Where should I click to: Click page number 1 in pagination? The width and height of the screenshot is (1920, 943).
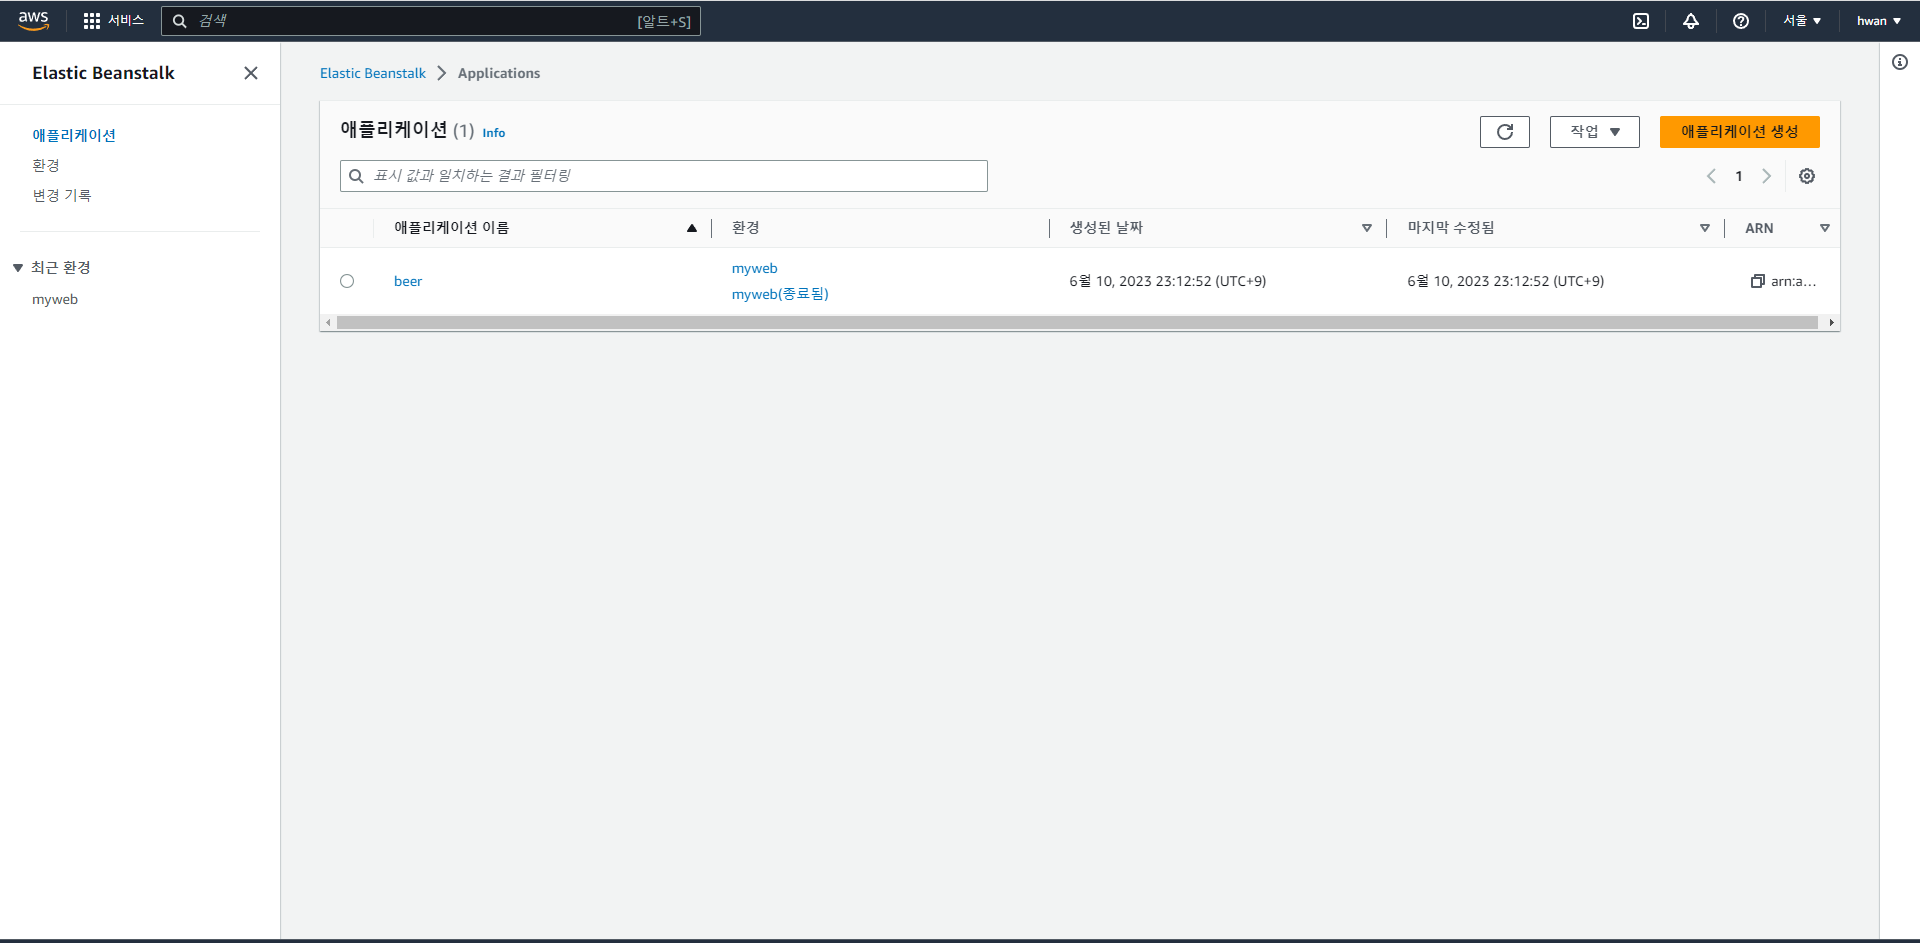[x=1739, y=176]
